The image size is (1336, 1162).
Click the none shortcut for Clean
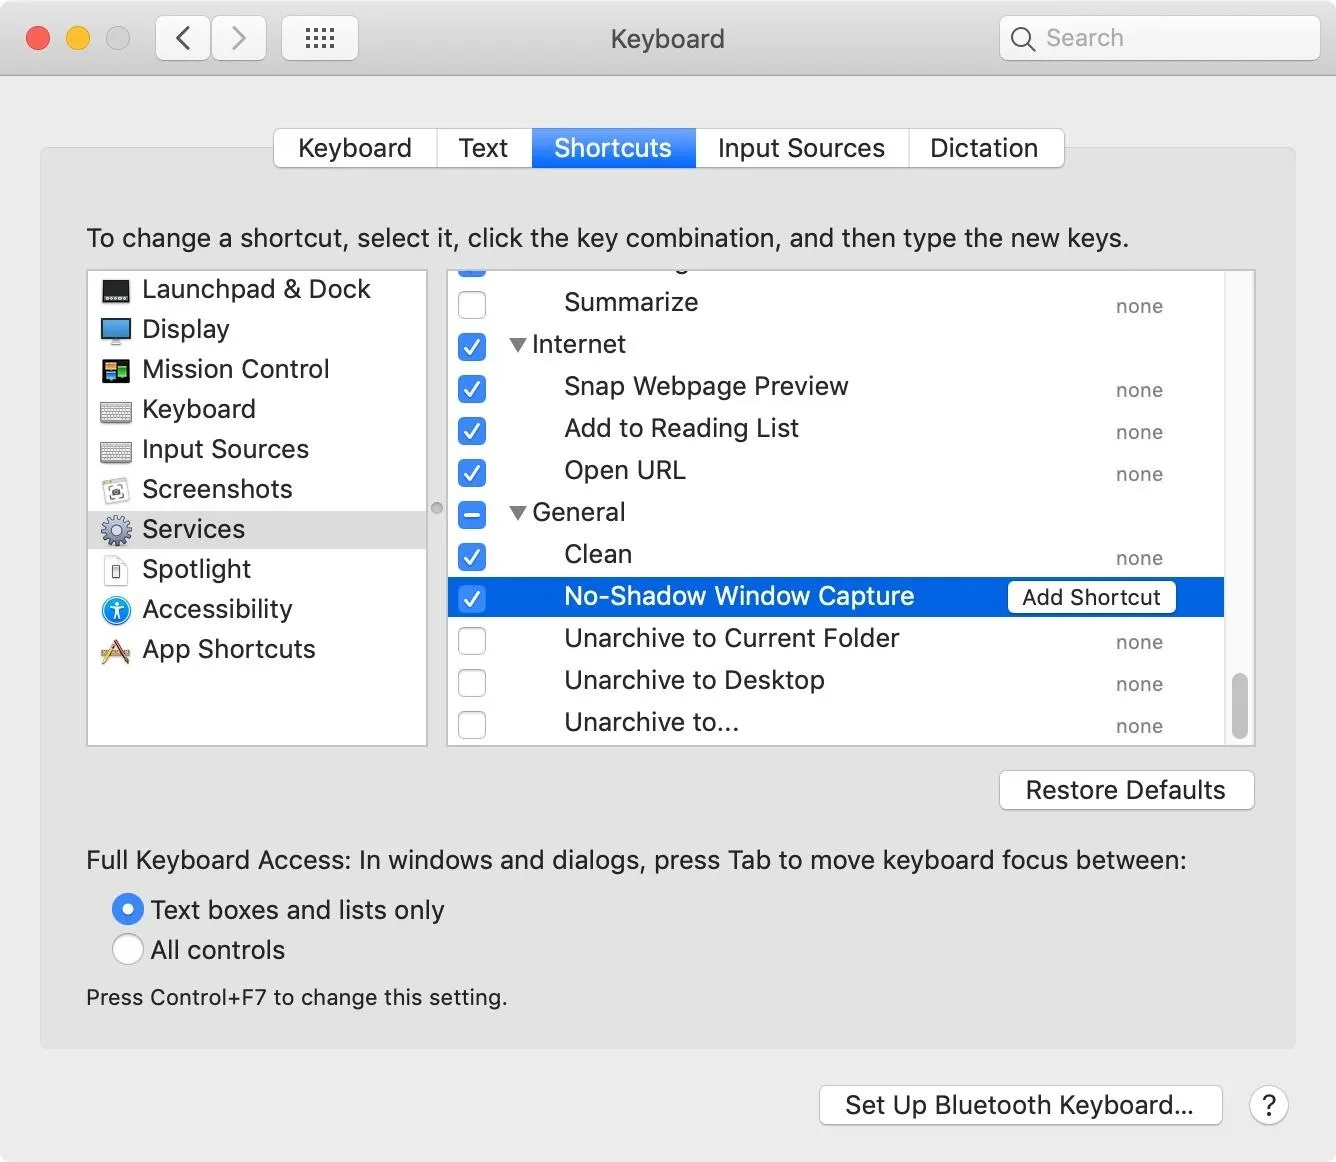coord(1139,558)
